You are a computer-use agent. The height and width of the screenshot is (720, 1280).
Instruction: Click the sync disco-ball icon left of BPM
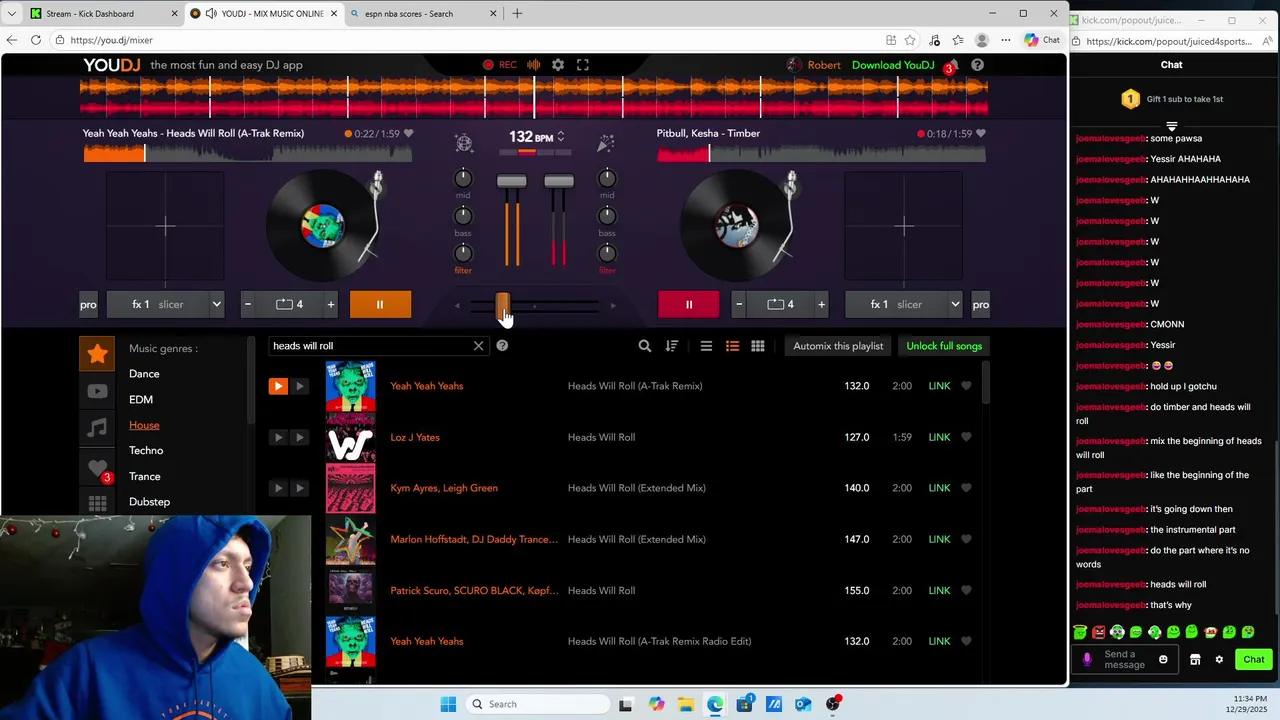464,143
